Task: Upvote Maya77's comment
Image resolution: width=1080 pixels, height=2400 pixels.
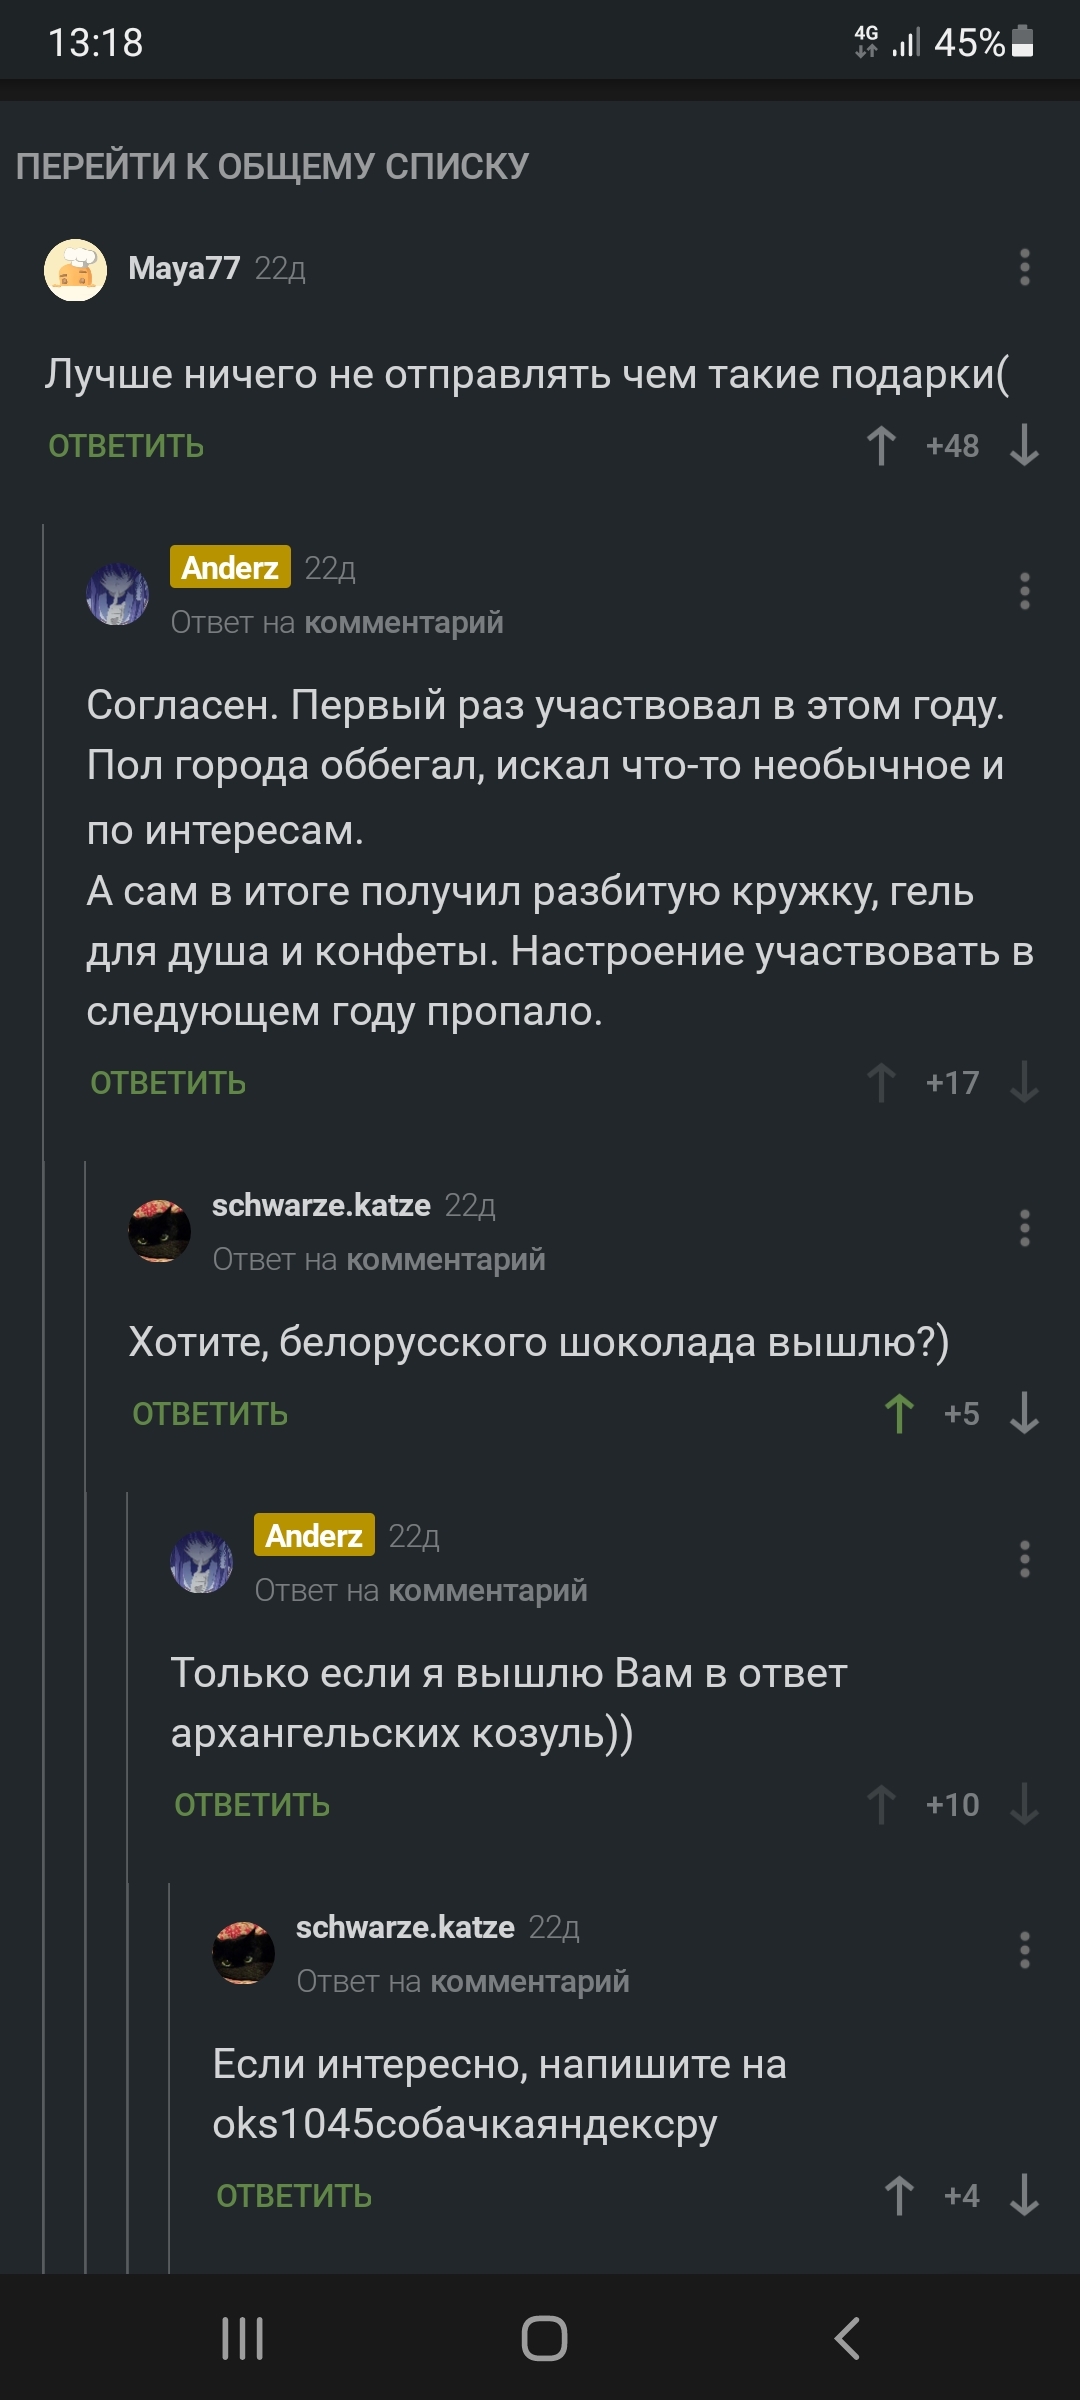Action: (x=881, y=446)
